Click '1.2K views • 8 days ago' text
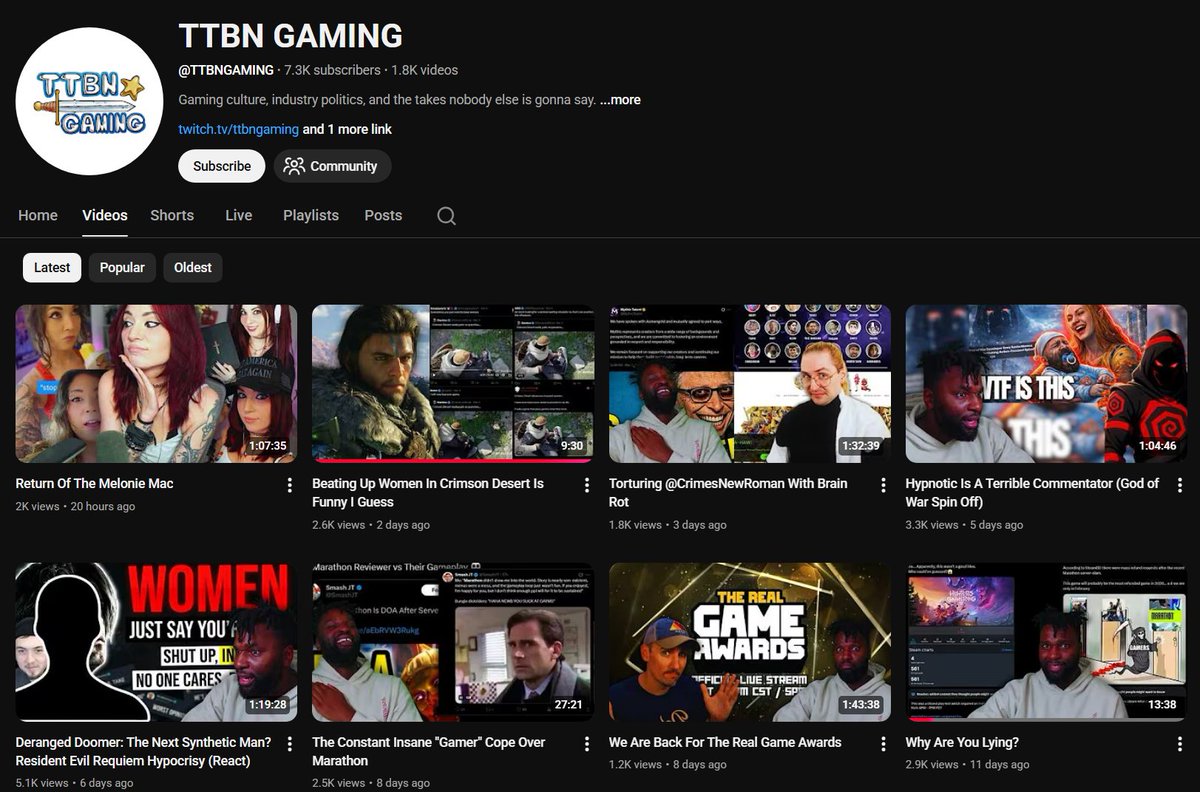Screen dimensions: 1200x792 click(667, 765)
